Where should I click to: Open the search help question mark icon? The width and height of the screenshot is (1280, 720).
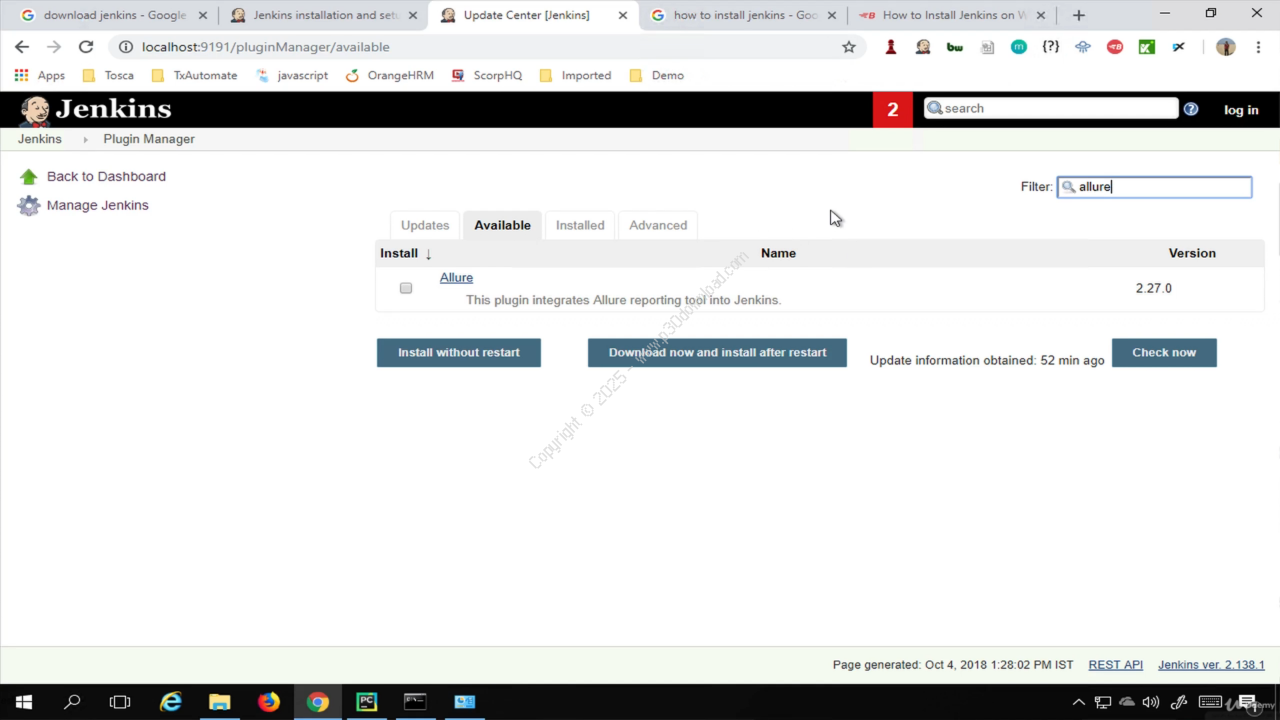(1191, 109)
